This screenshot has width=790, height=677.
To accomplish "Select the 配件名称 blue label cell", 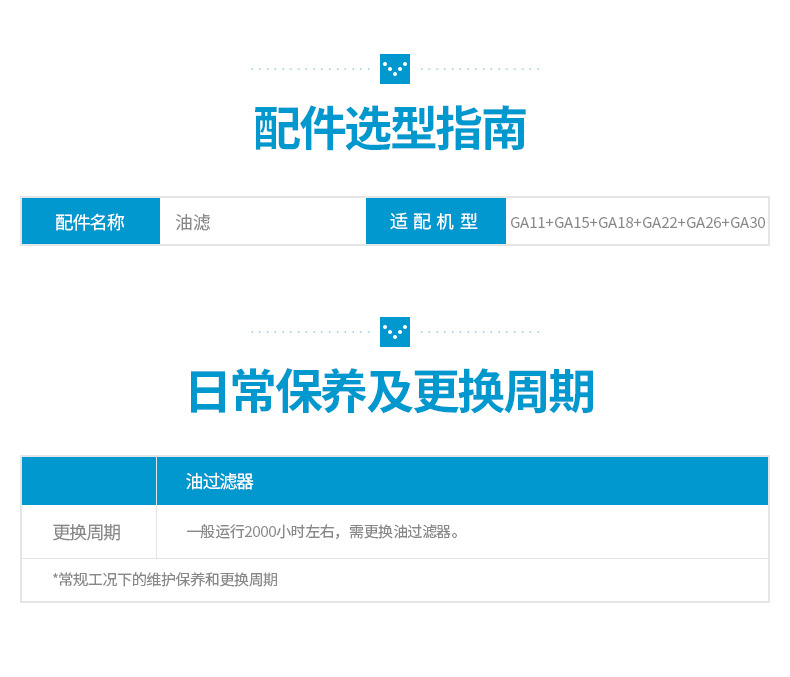I will click(x=91, y=222).
